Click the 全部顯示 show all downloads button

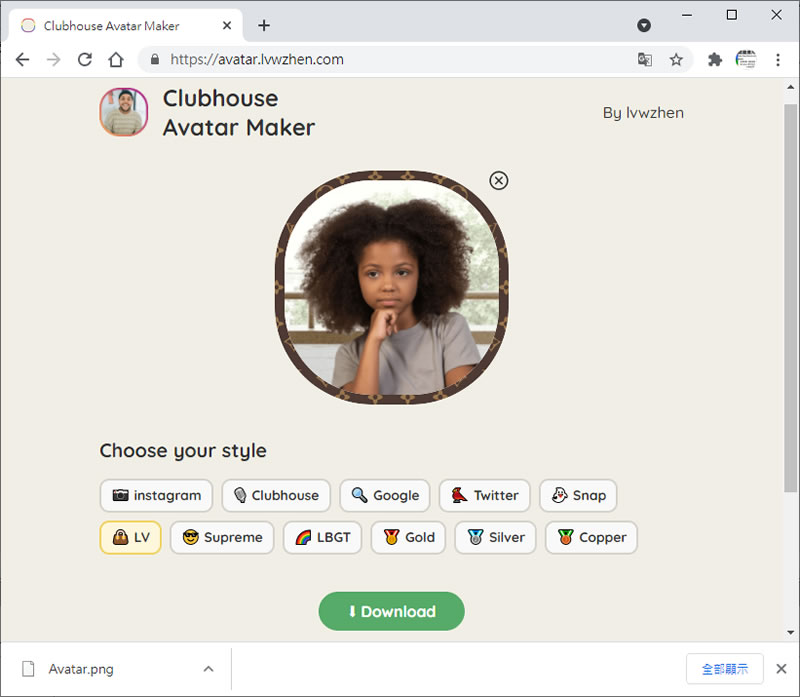(x=724, y=669)
